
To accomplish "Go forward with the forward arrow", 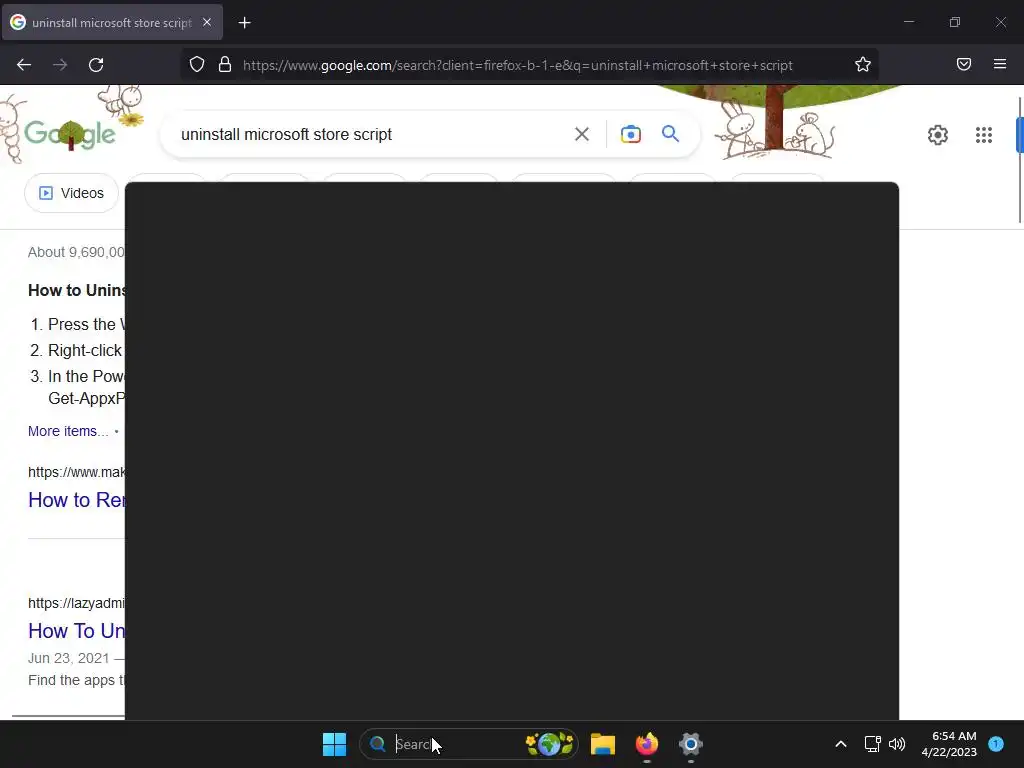I will 60,65.
